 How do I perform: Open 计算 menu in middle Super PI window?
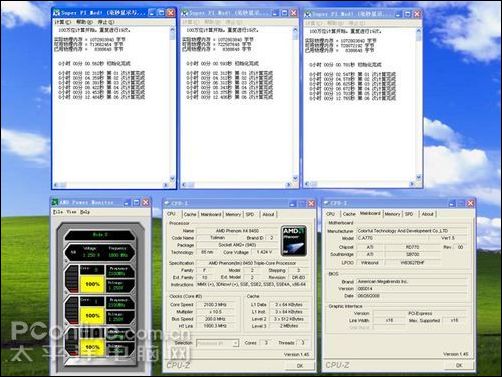coord(190,22)
